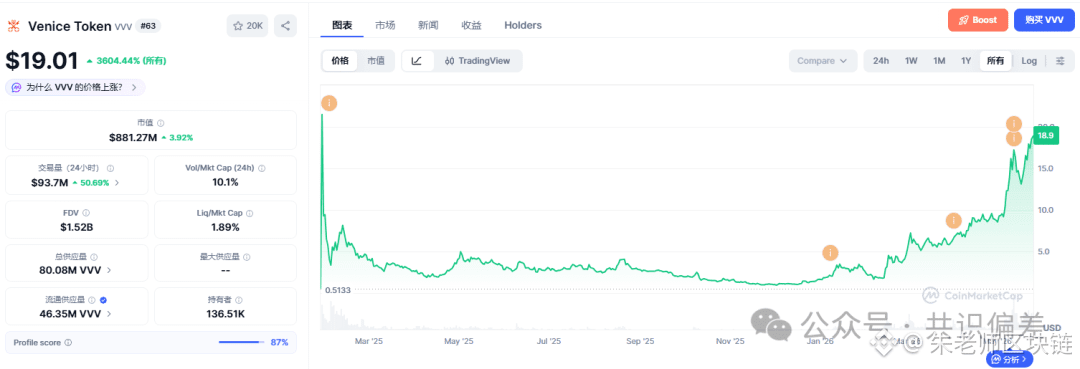Click the 136.51K holders value
Viewport: 1080px width, 369px height.
point(225,313)
